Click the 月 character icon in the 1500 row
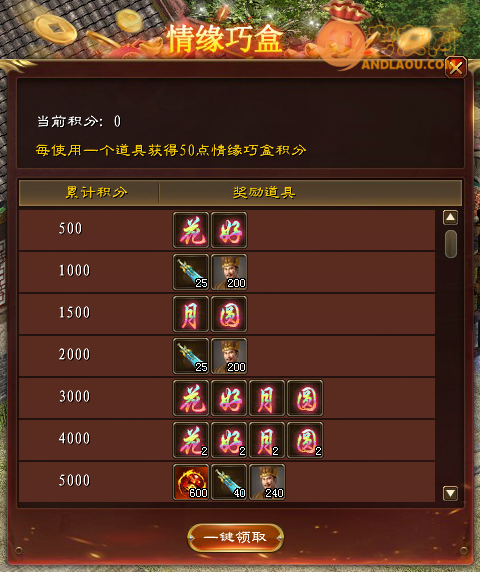This screenshot has height=572, width=480. pos(191,314)
